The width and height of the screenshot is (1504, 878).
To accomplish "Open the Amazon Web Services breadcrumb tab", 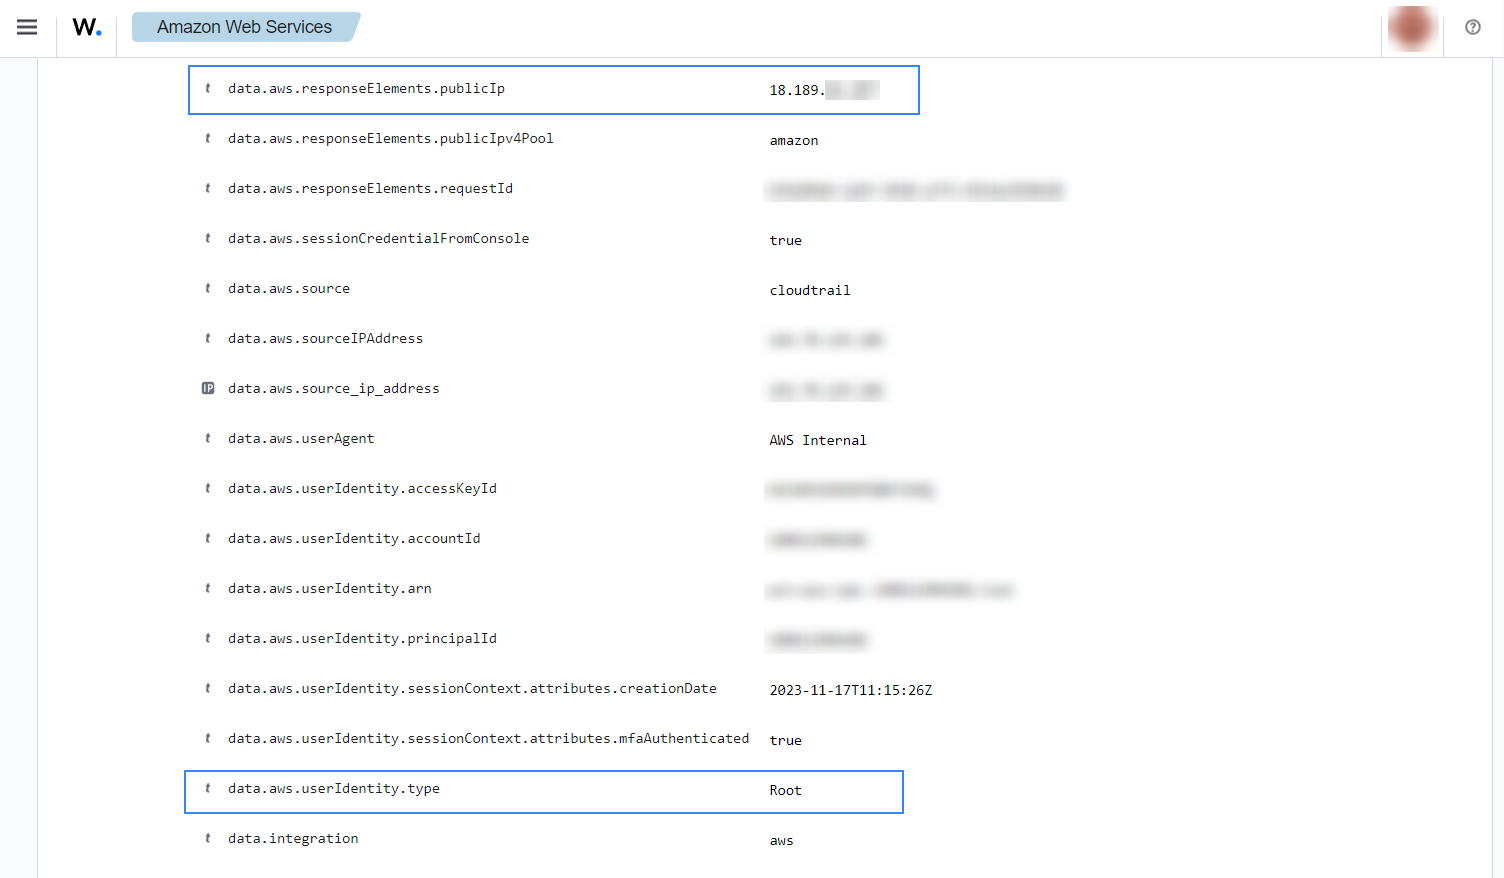I will pos(244,27).
